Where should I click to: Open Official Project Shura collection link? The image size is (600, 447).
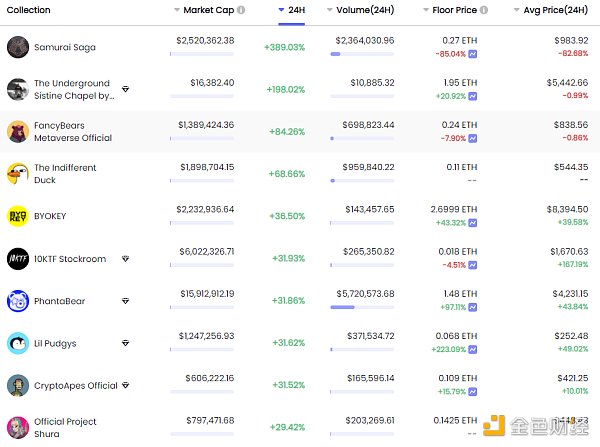pyautogui.click(x=67, y=427)
